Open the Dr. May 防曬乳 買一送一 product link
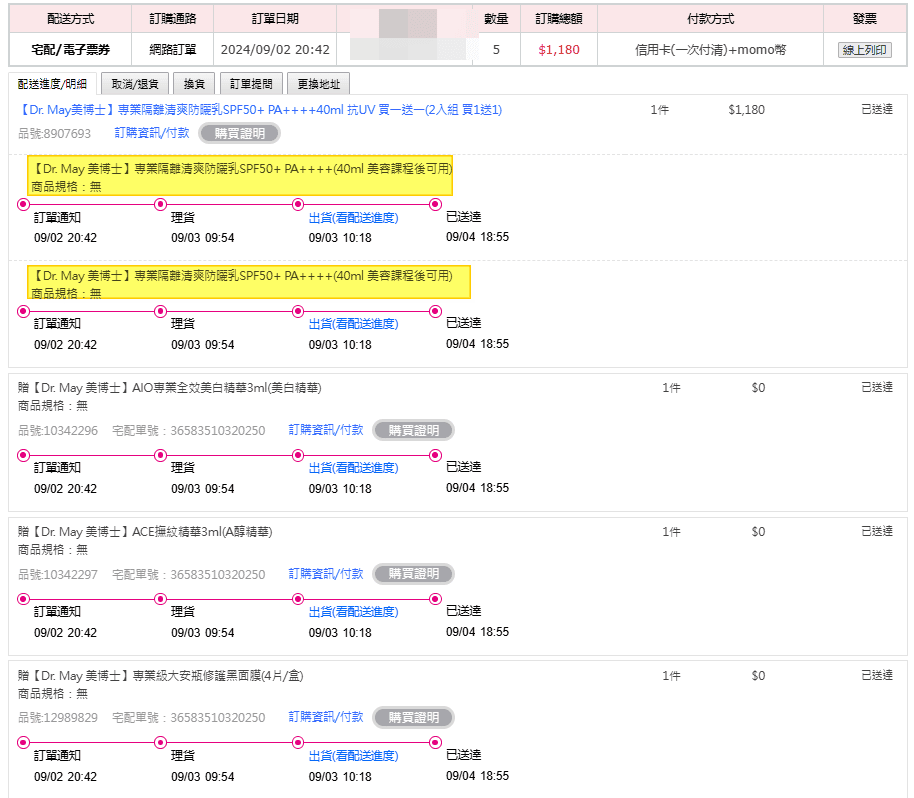The width and height of the screenshot is (914, 798). click(260, 110)
